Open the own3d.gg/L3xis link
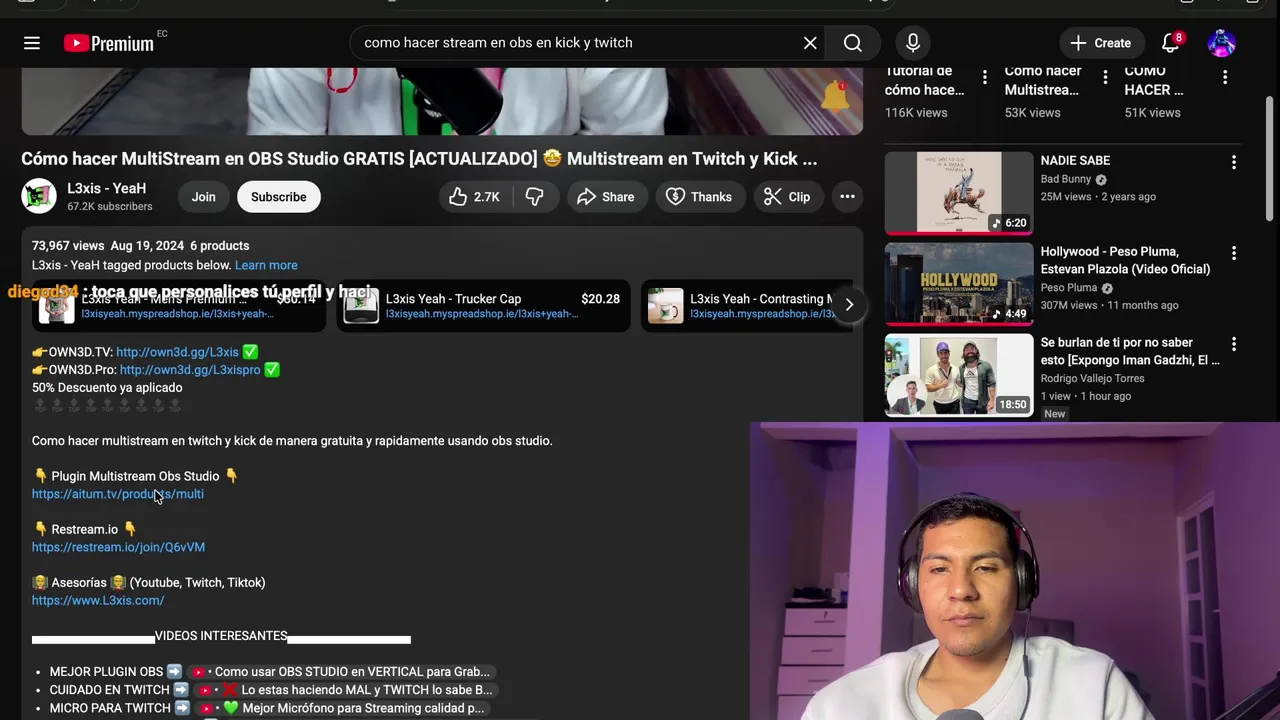 [177, 352]
